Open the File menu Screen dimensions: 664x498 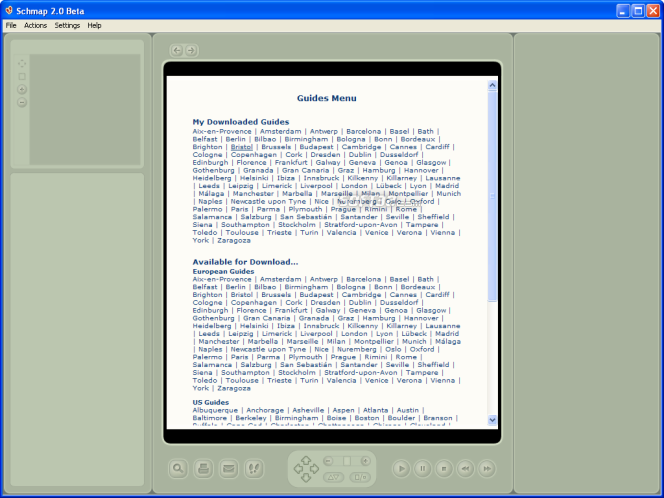pos(11,25)
